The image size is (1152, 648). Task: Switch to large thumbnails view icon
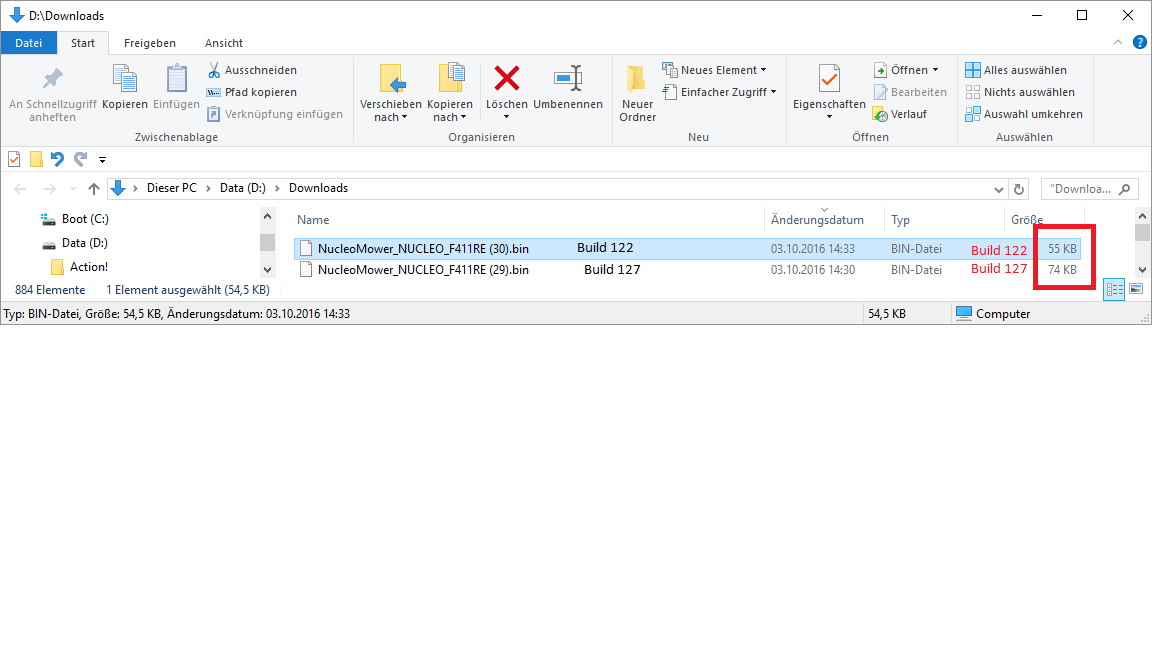1136,289
